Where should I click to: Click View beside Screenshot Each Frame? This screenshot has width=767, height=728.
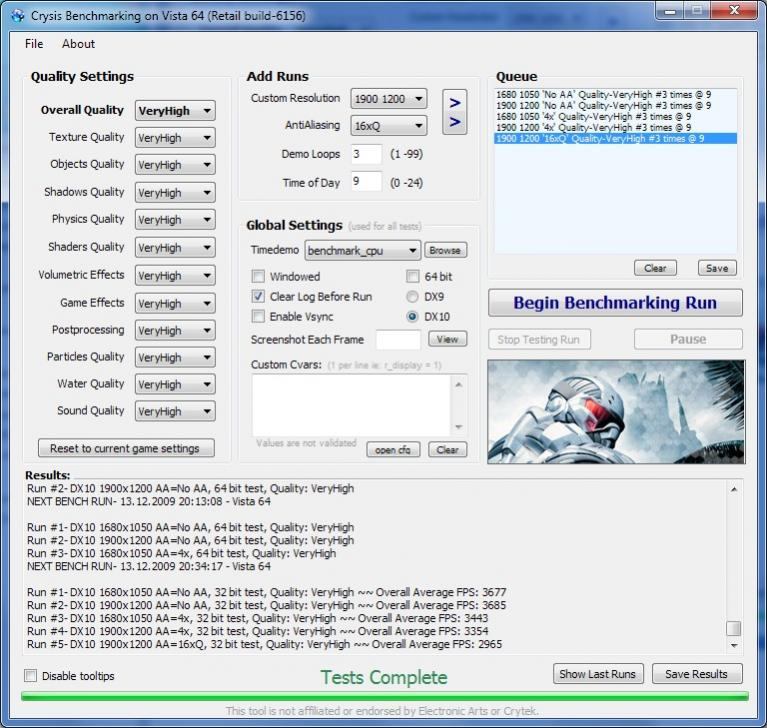point(448,339)
